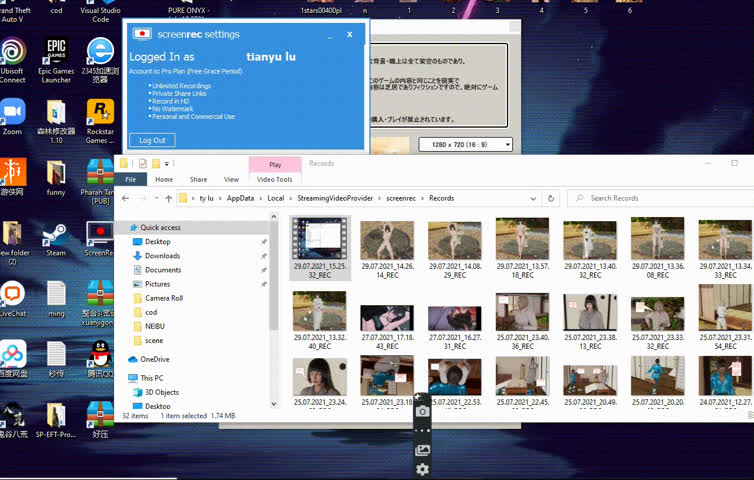Screen dimensions: 754x480
Task: Click StreamingVideoProvider in the address path
Action: pyautogui.click(x=335, y=198)
